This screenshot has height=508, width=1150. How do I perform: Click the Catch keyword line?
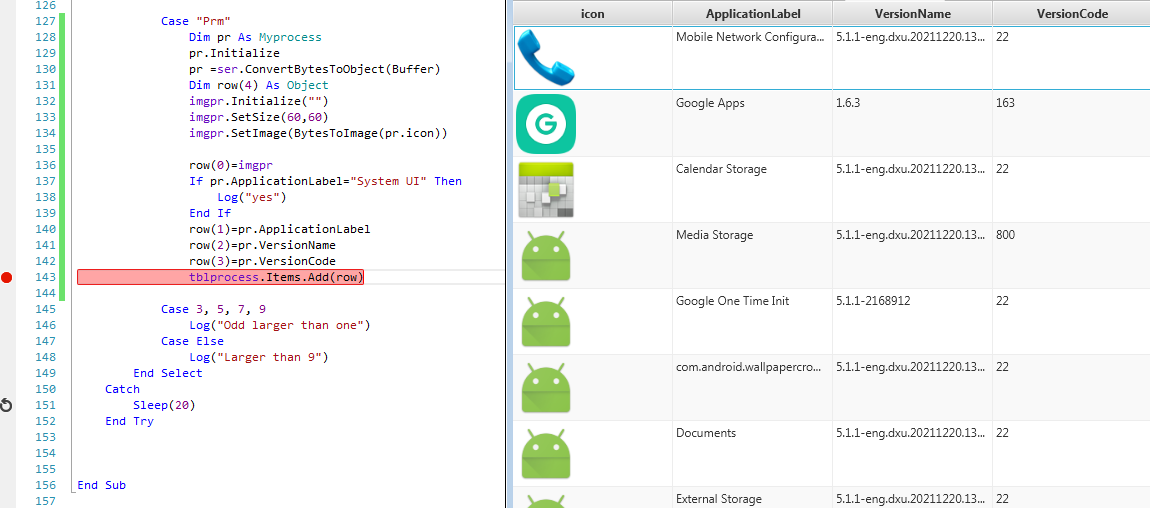click(x=122, y=389)
